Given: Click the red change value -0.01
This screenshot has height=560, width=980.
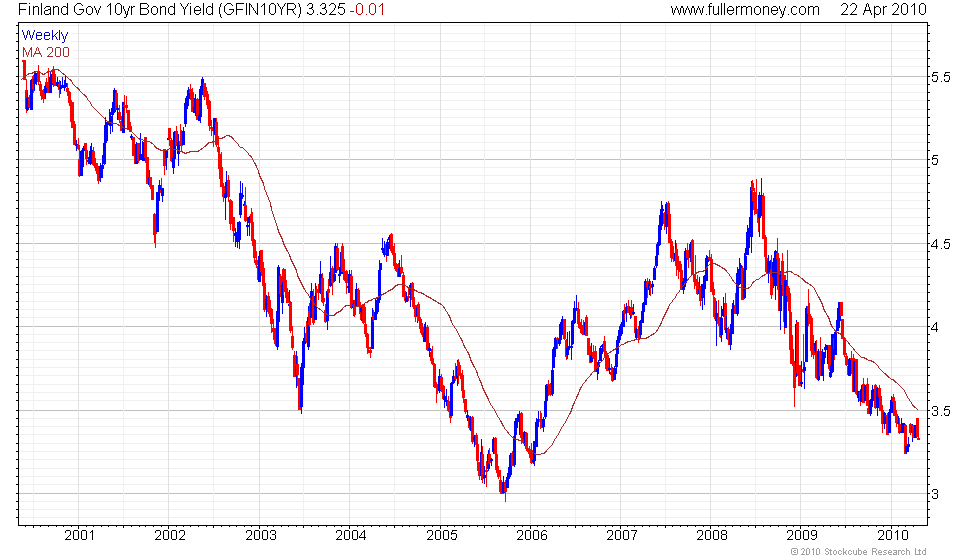Looking at the screenshot, I should coord(367,10).
